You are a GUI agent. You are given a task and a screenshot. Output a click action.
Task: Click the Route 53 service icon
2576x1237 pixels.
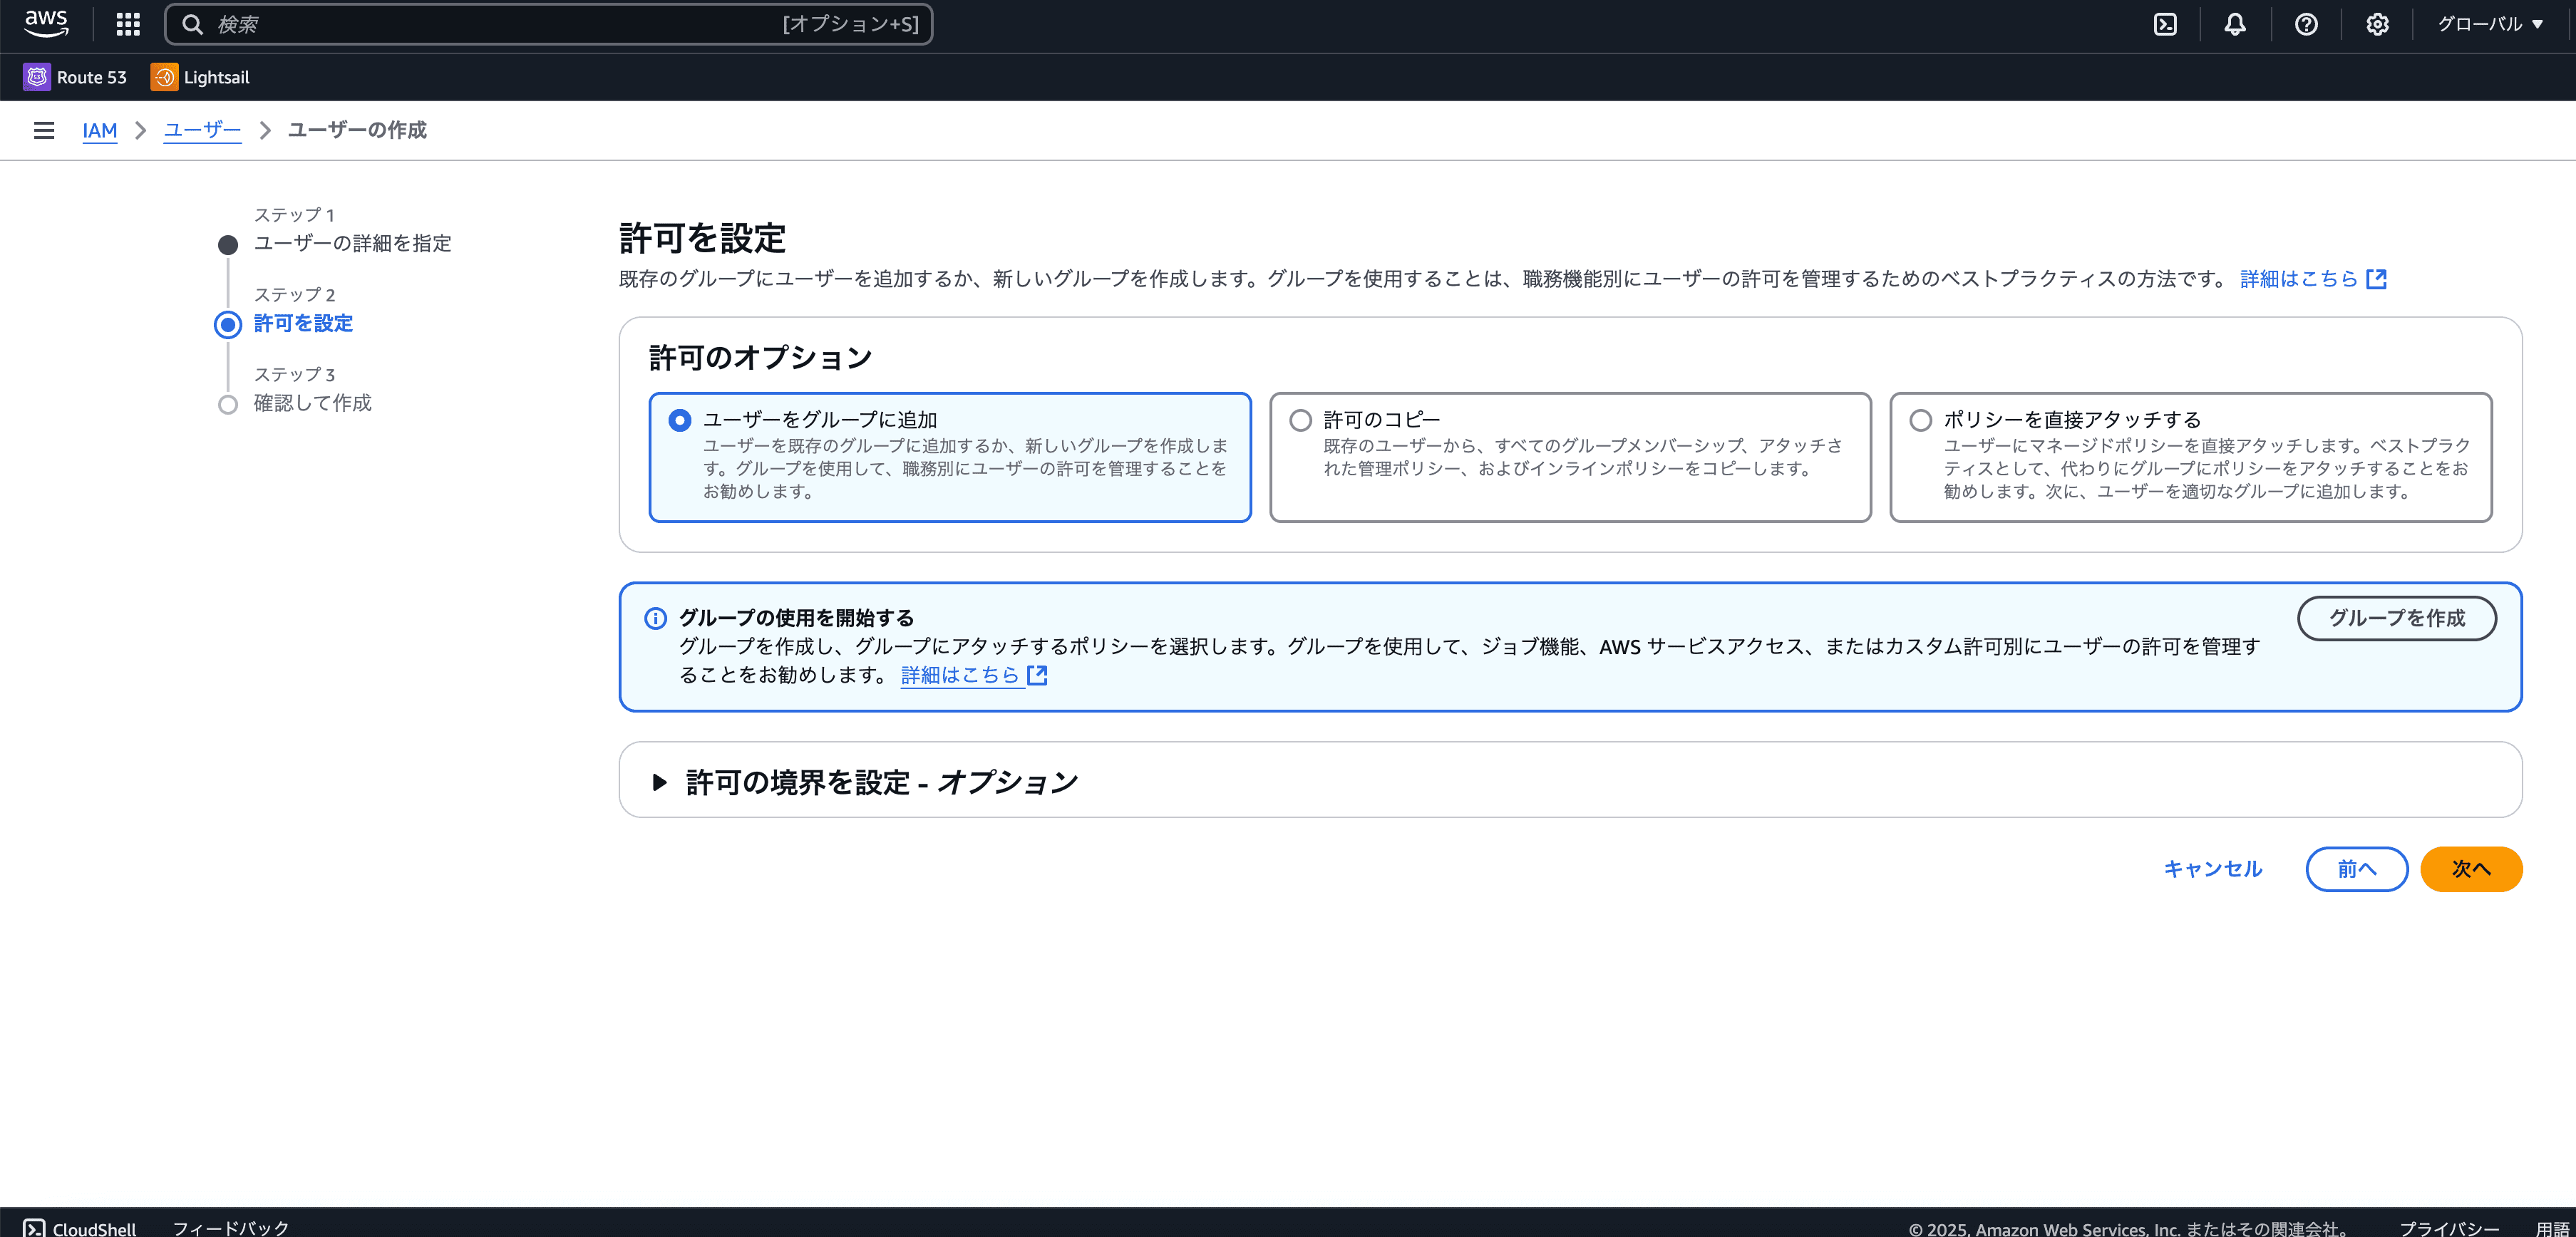[x=37, y=77]
